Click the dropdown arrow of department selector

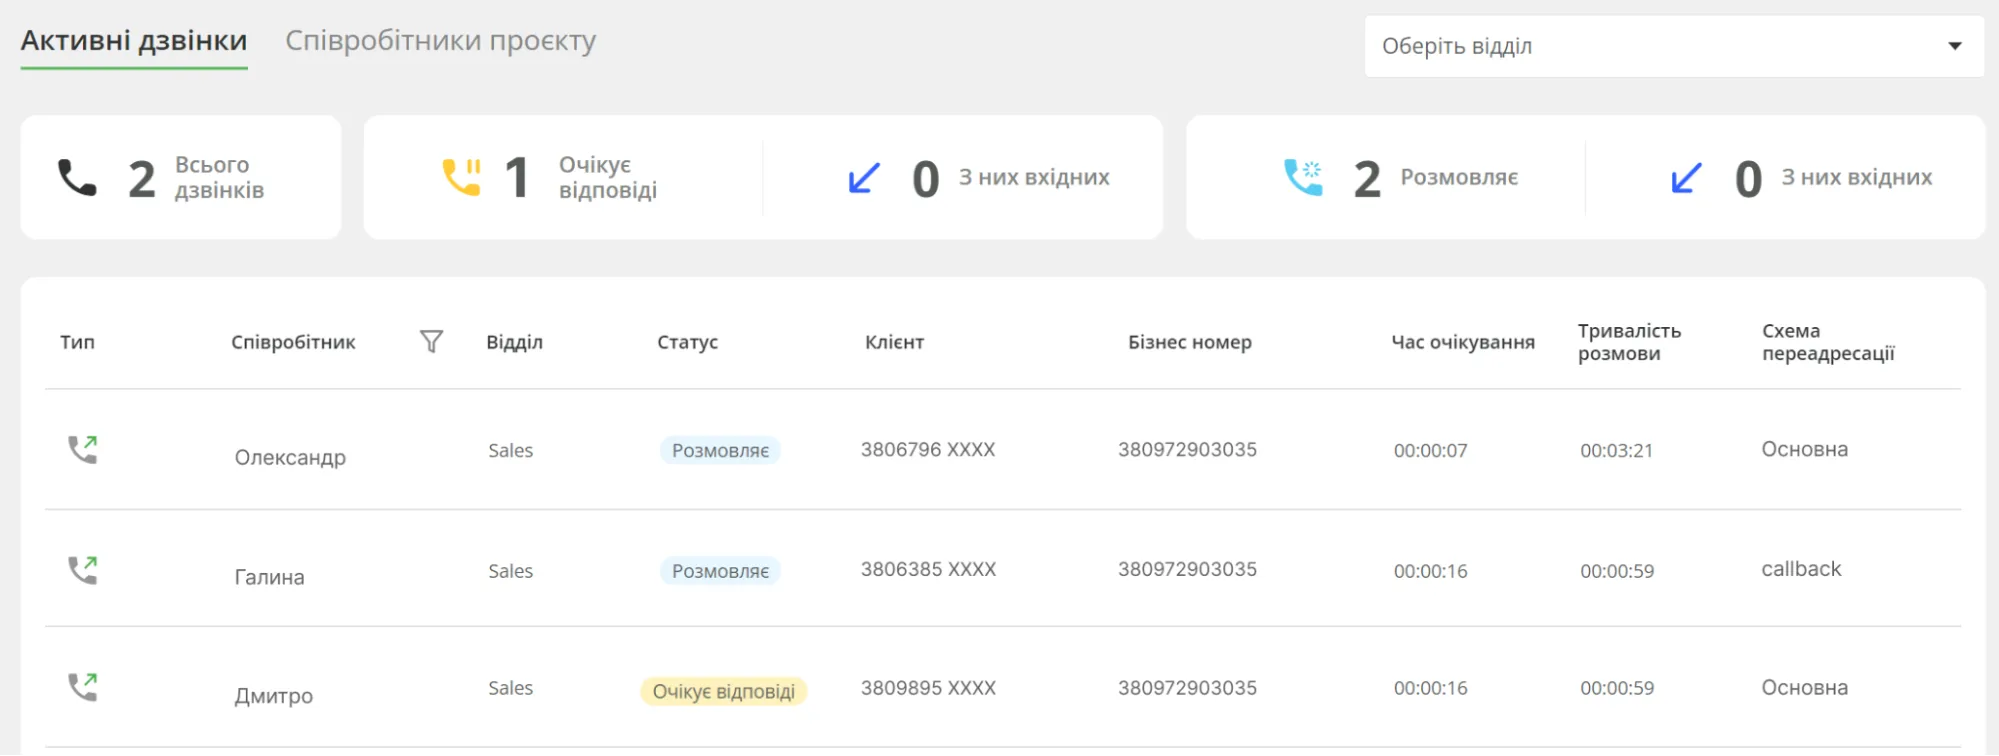click(x=1954, y=46)
